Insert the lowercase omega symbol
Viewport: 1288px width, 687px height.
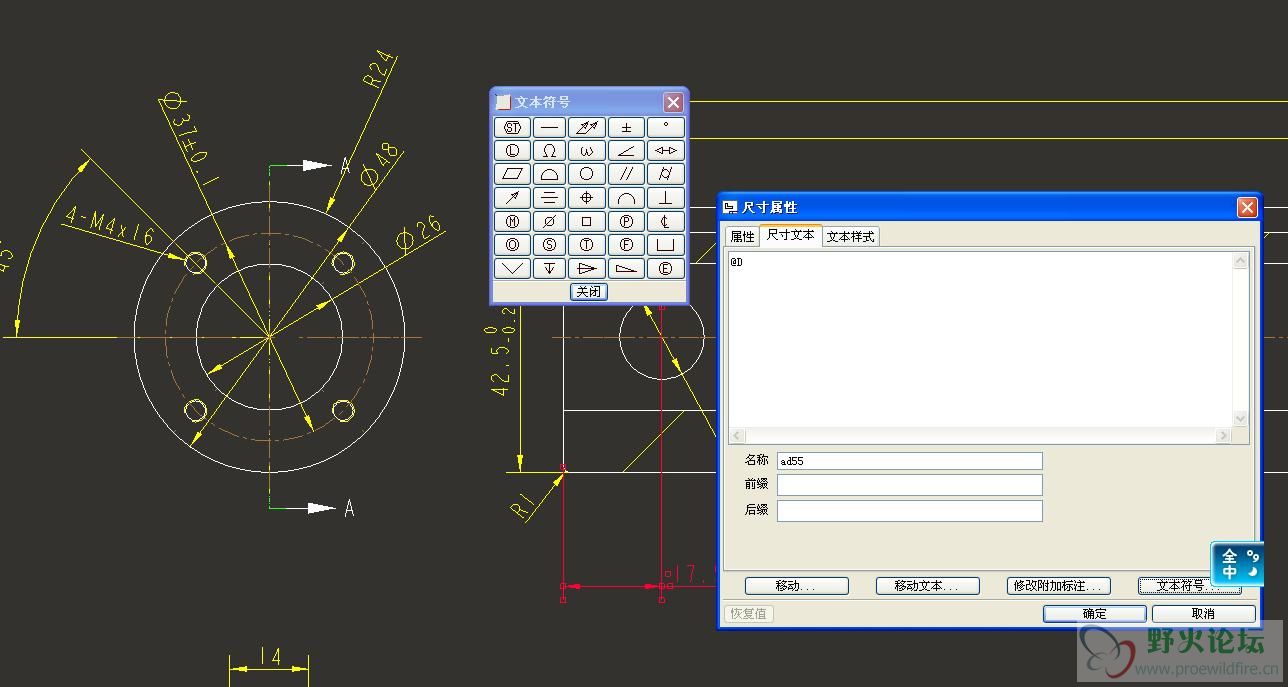(587, 150)
